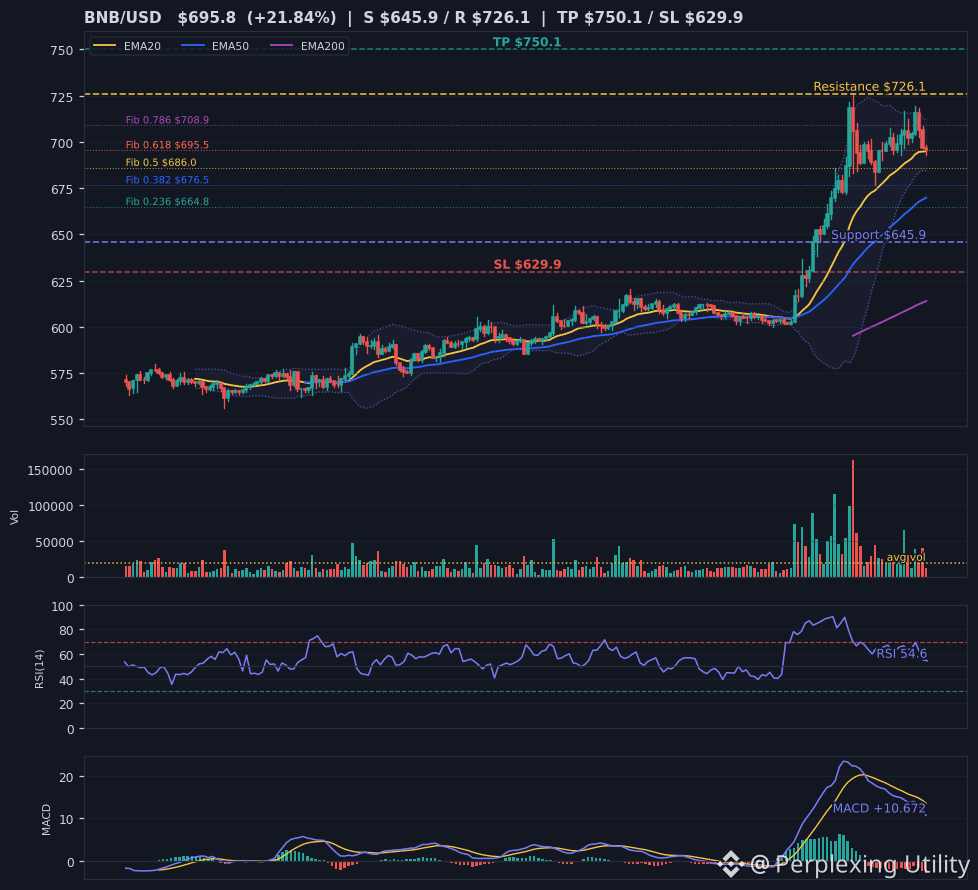The width and height of the screenshot is (978, 890).
Task: Click the 'BNB/USD' title text
Action: 123,17
